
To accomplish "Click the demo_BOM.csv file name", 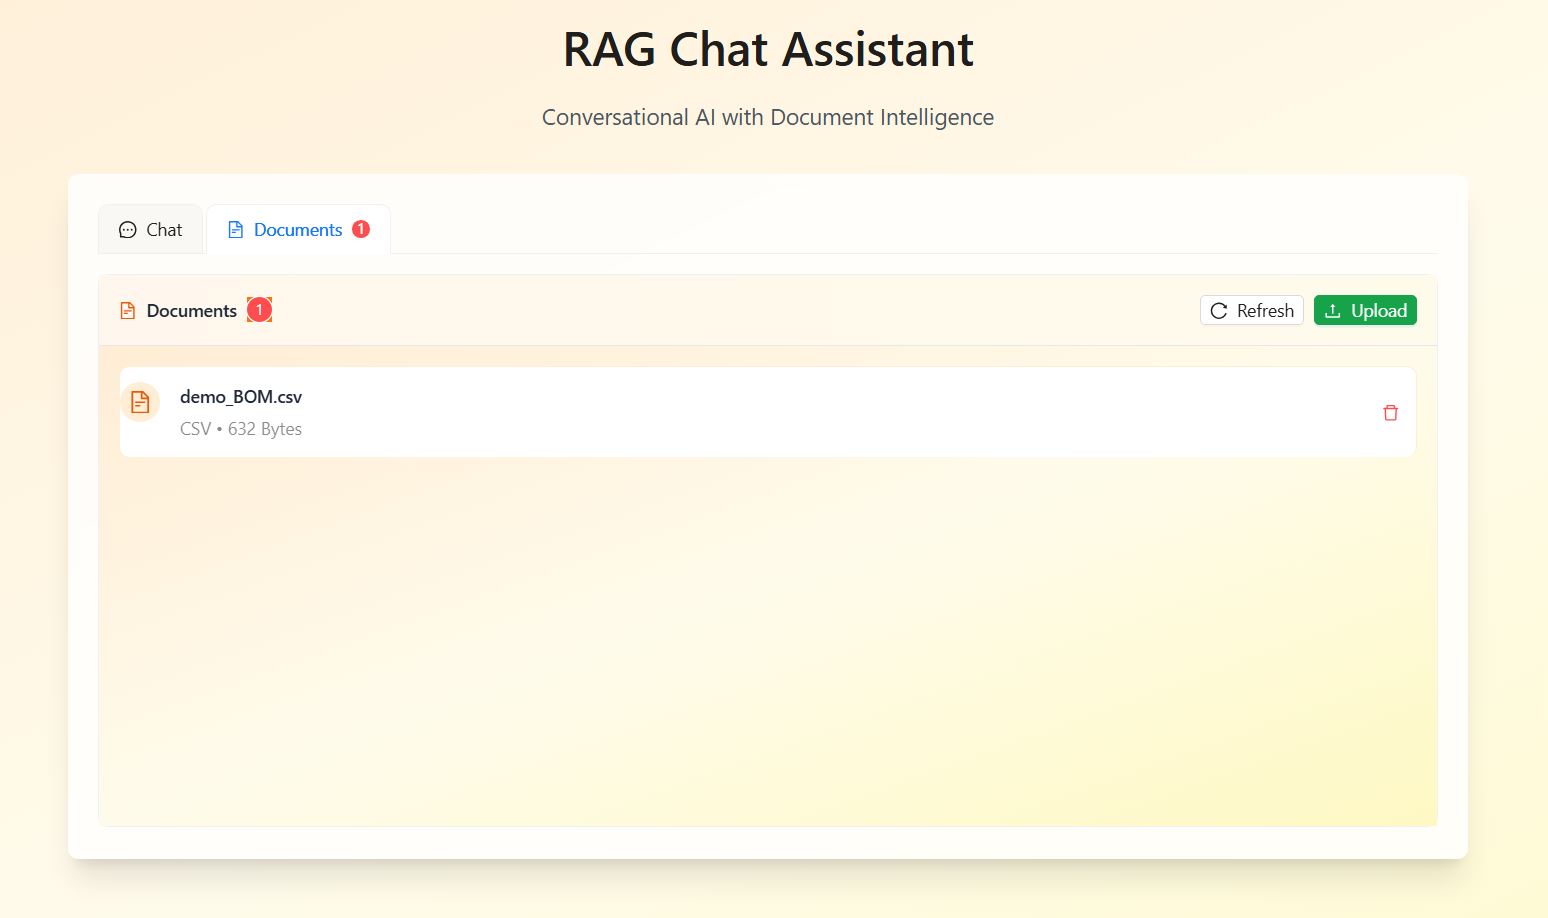I will click(241, 397).
